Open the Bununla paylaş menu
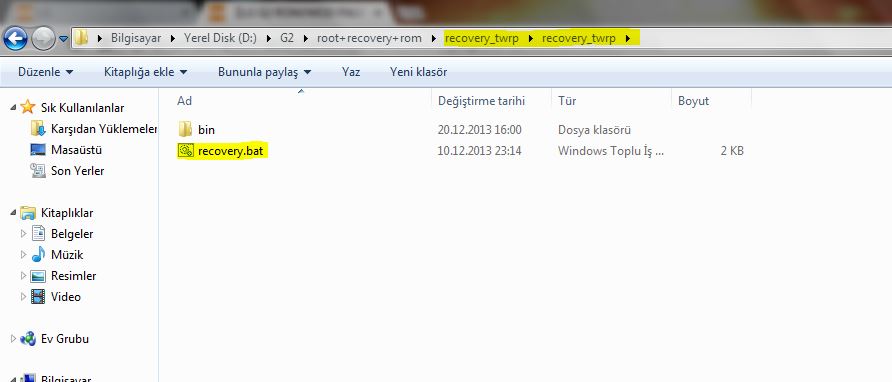 (x=265, y=72)
